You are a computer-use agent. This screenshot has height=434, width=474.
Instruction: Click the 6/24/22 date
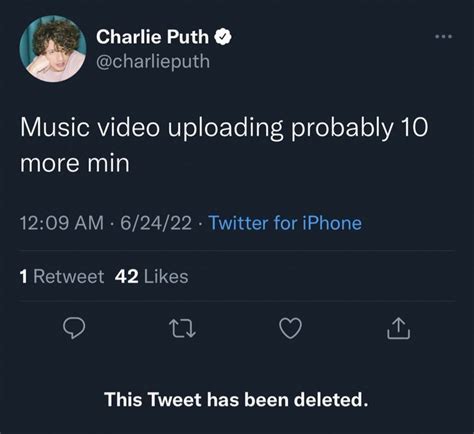pyautogui.click(x=156, y=223)
